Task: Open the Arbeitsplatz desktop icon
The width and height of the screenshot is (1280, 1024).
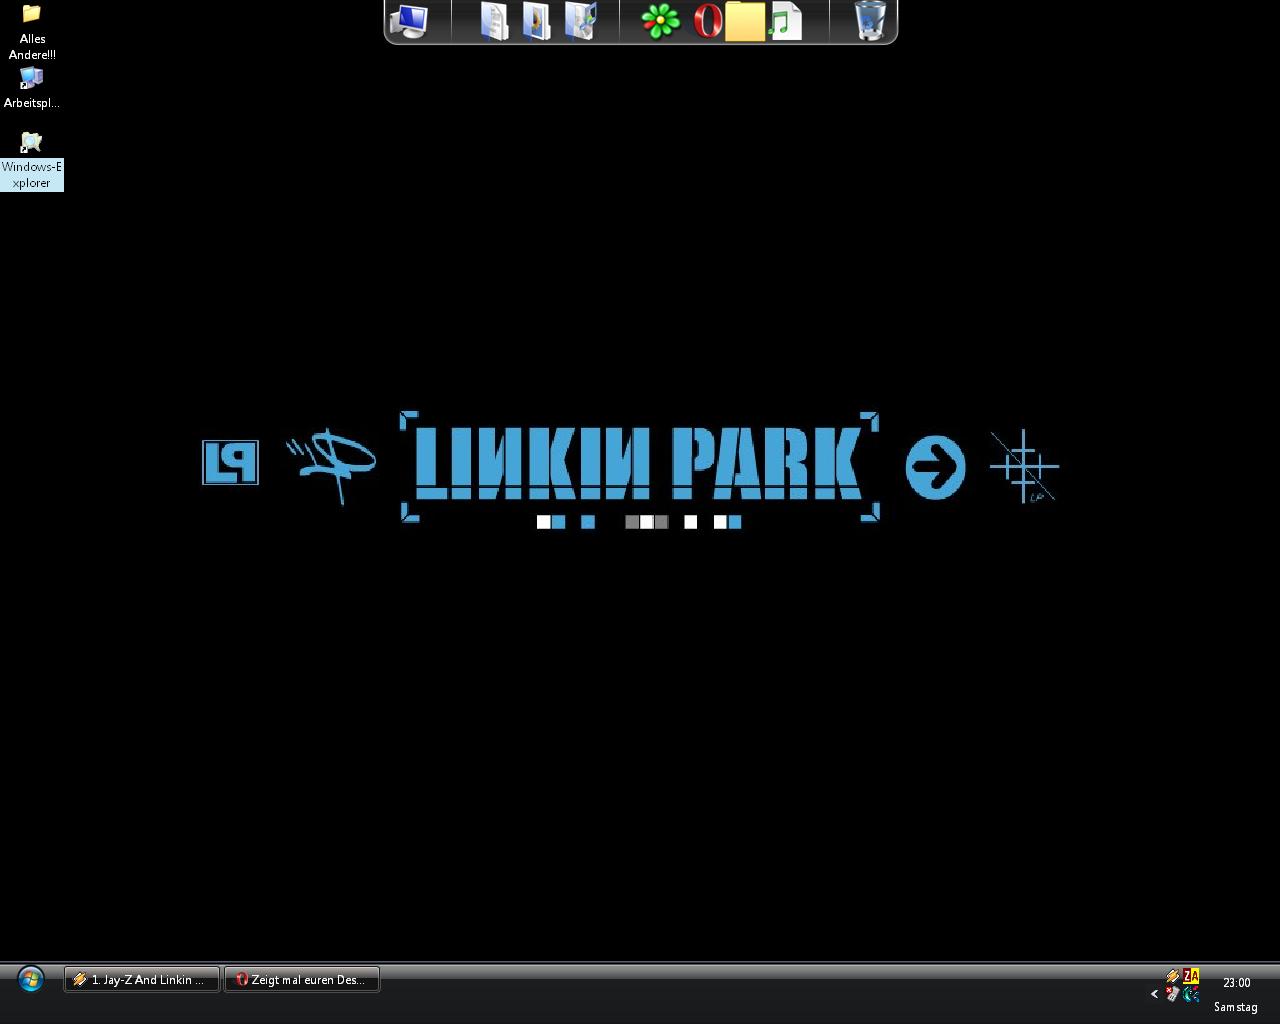Action: (x=32, y=88)
